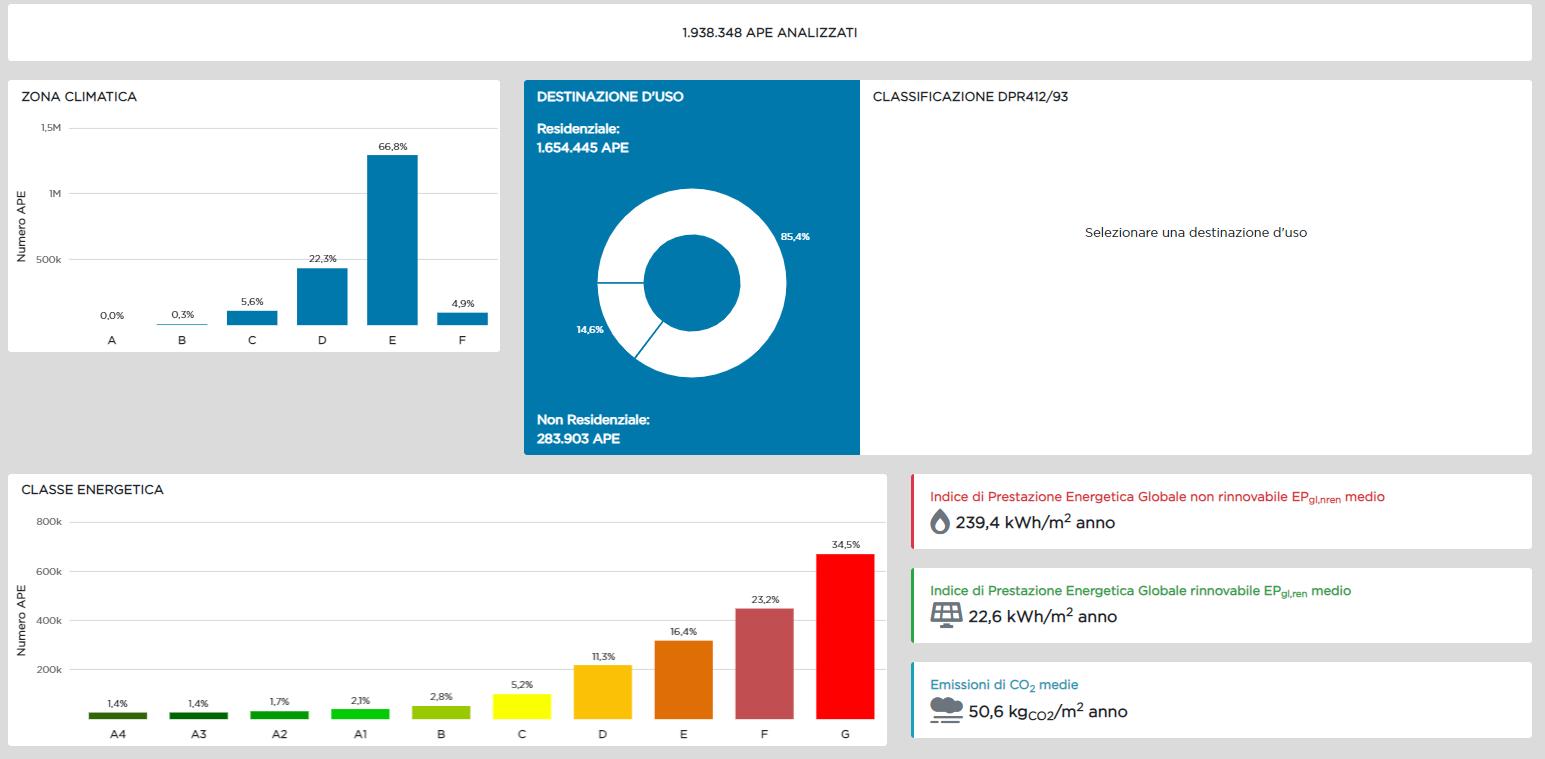This screenshot has width=1545, height=759.
Task: Click the dark green class A4 bar
Action: click(x=117, y=716)
